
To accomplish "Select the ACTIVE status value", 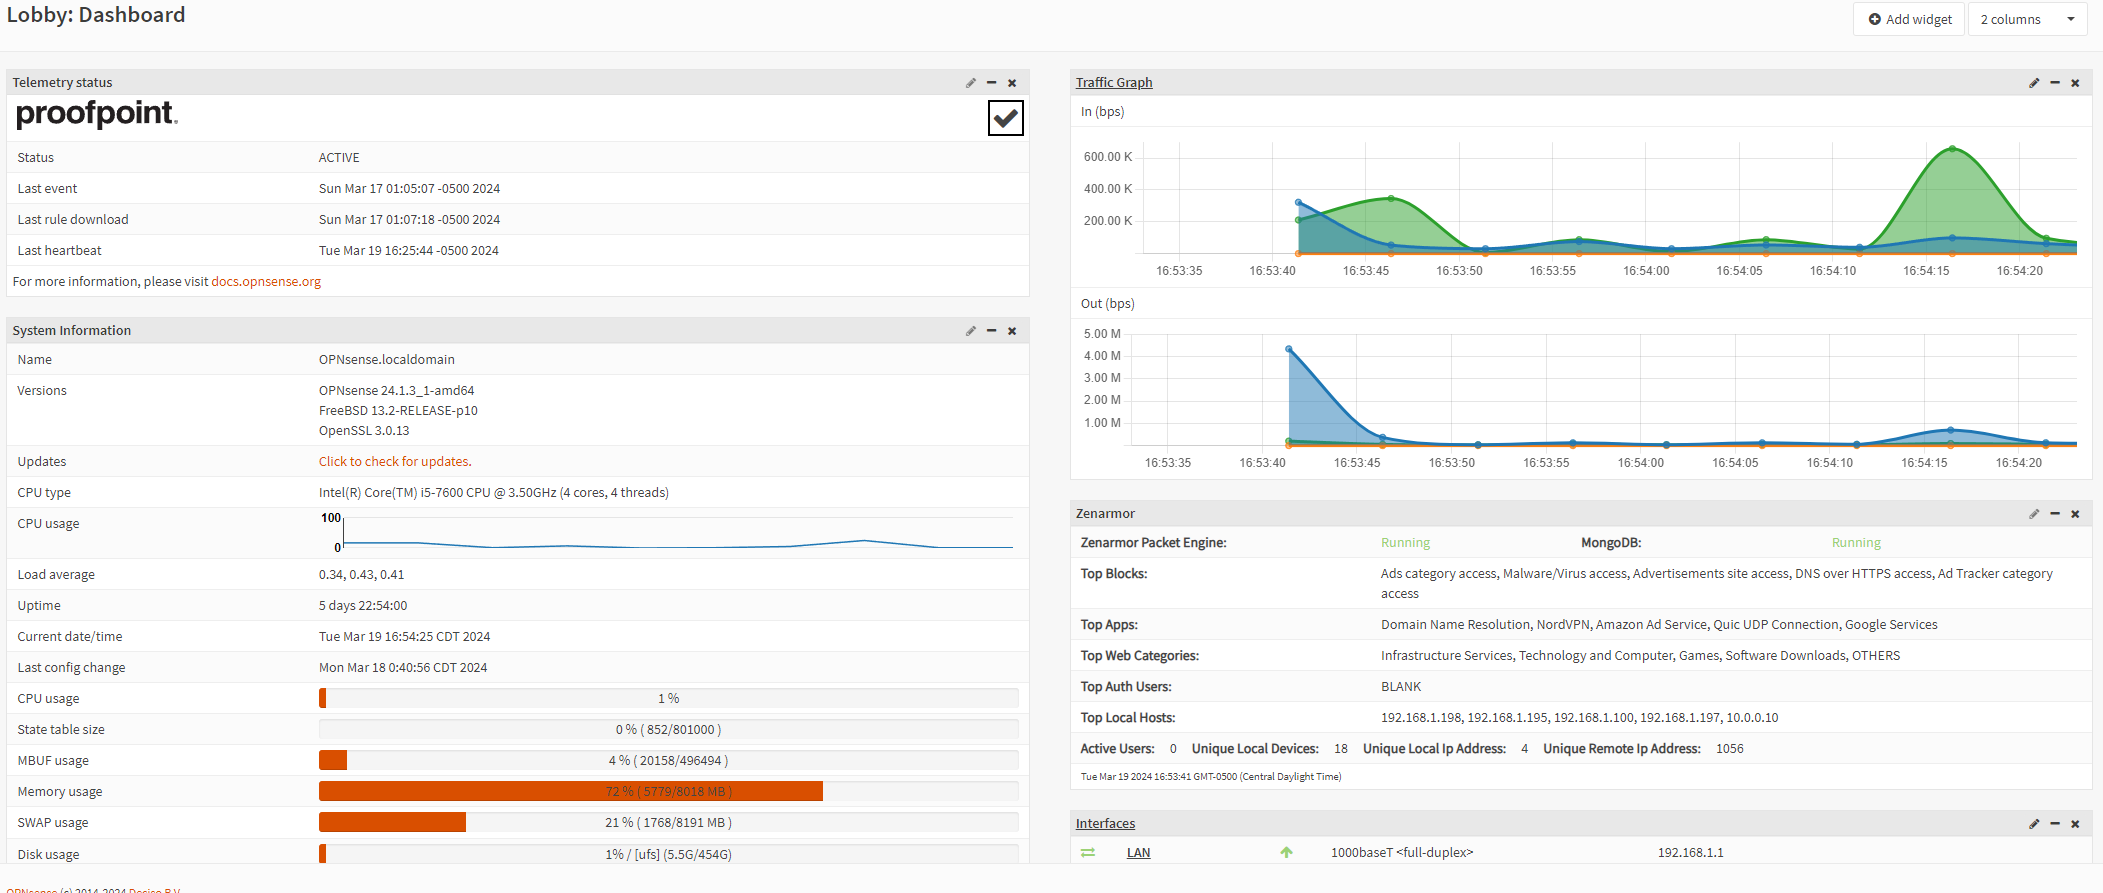I will point(339,158).
